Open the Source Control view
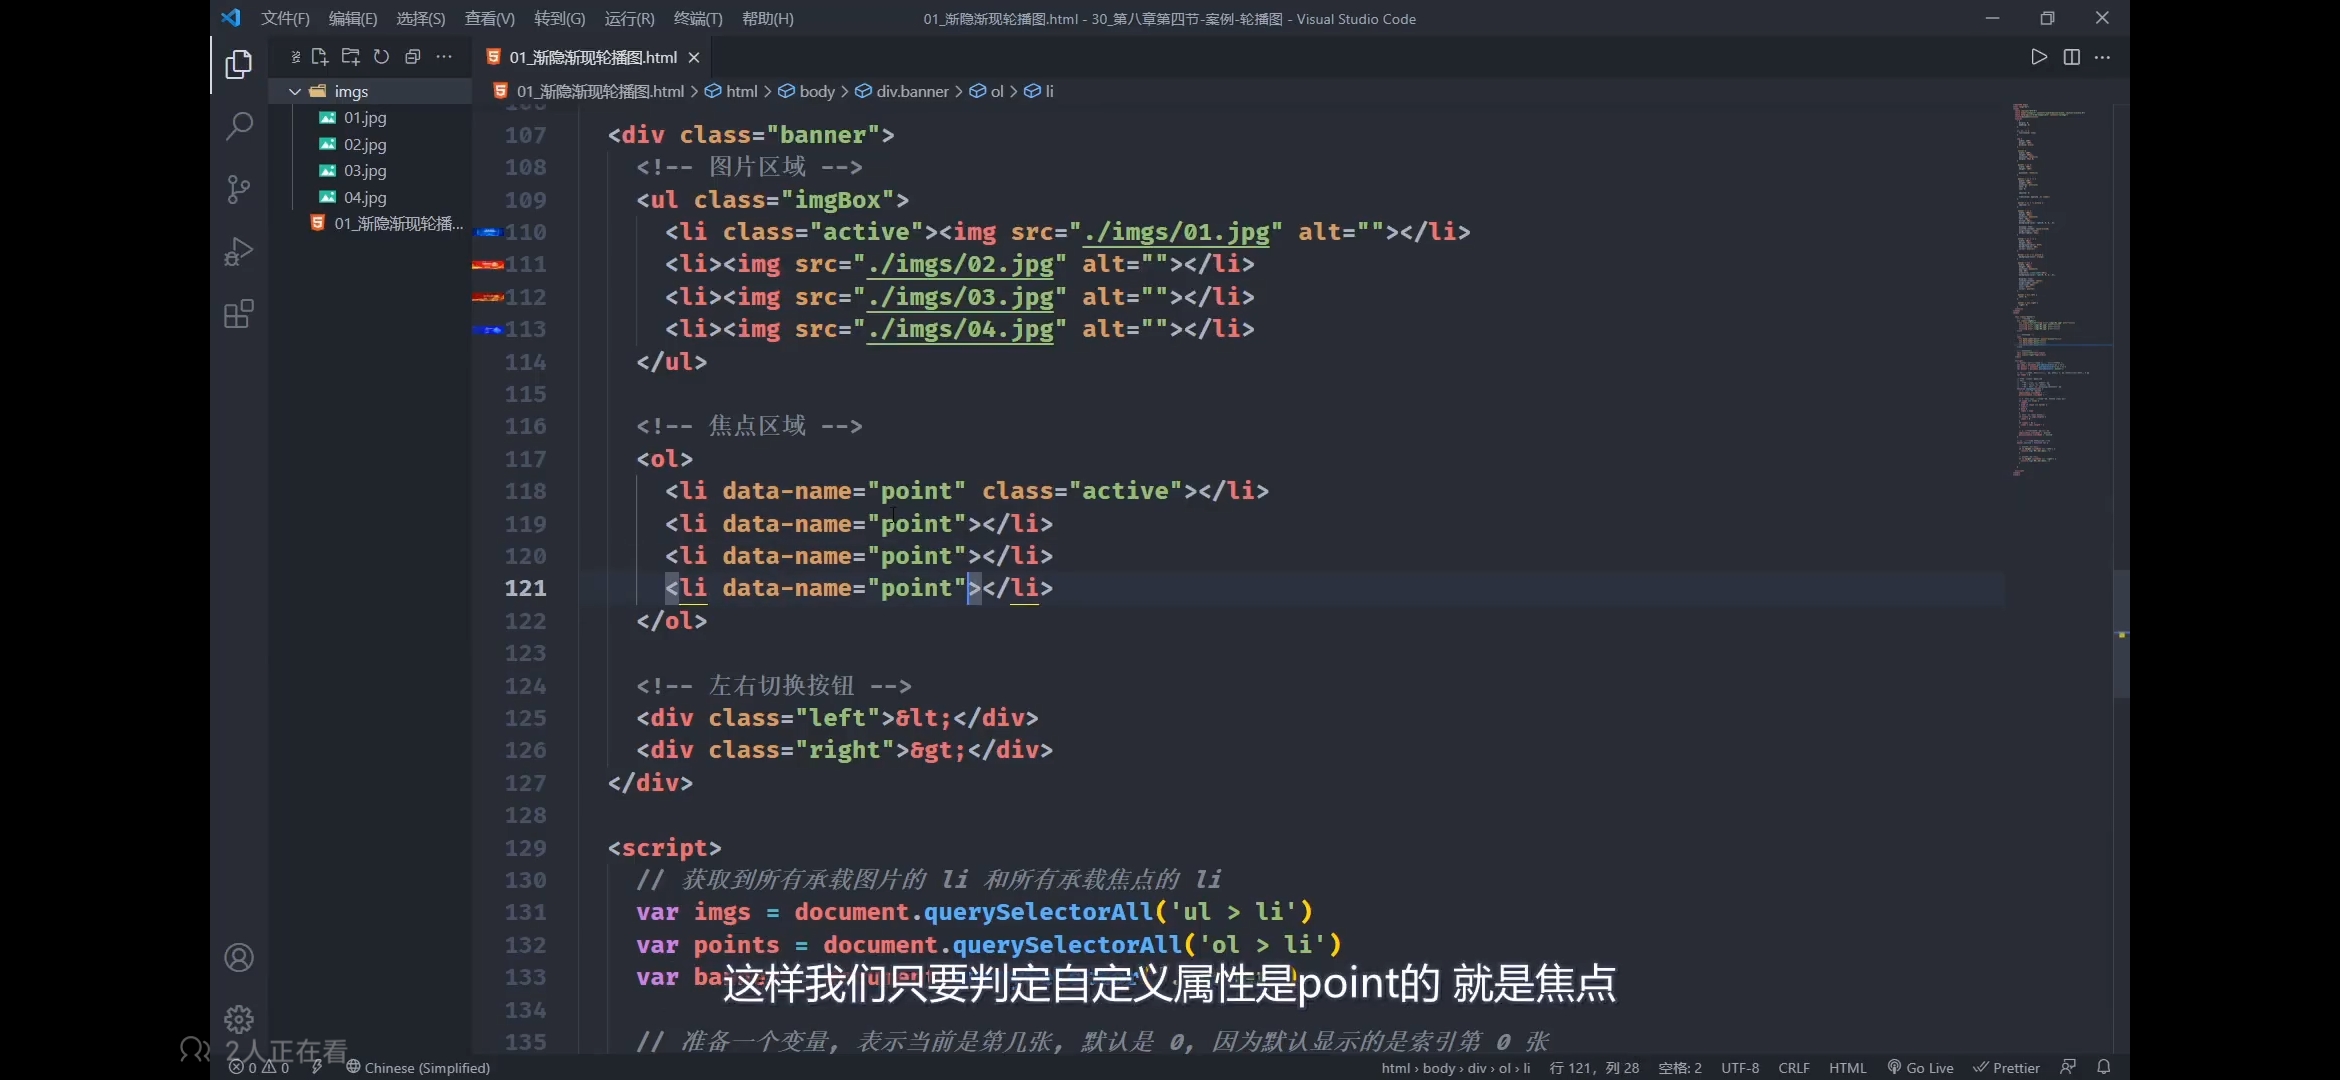 pyautogui.click(x=238, y=189)
